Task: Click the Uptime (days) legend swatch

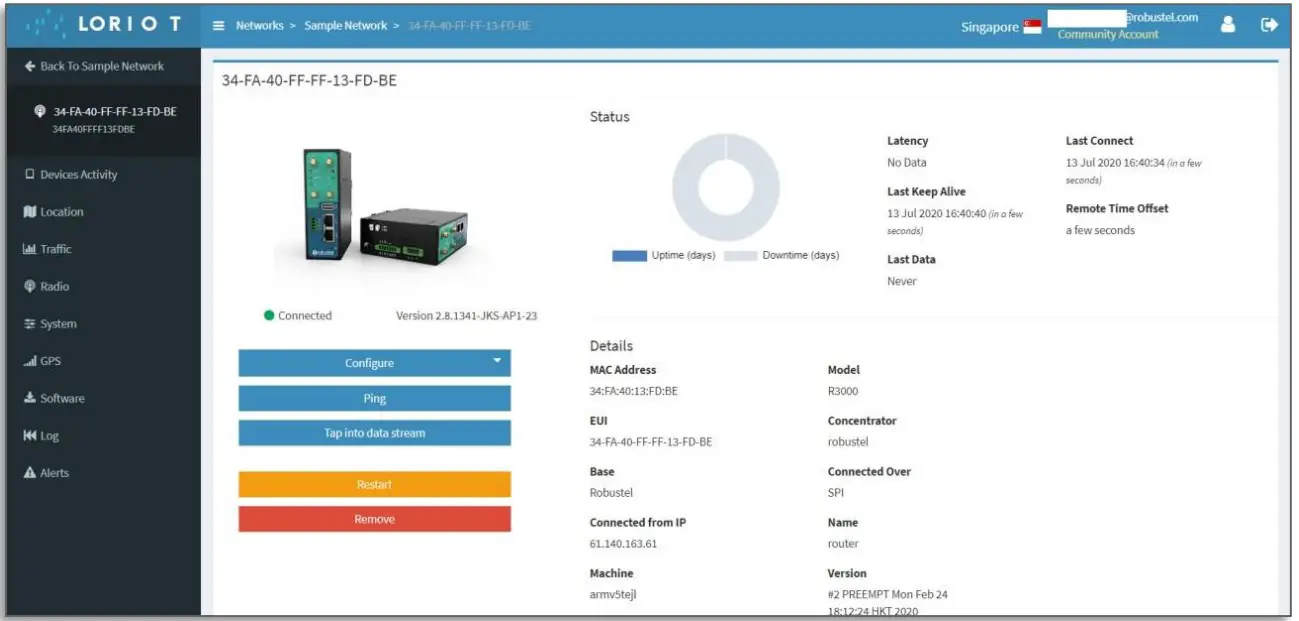Action: pyautogui.click(x=629, y=256)
